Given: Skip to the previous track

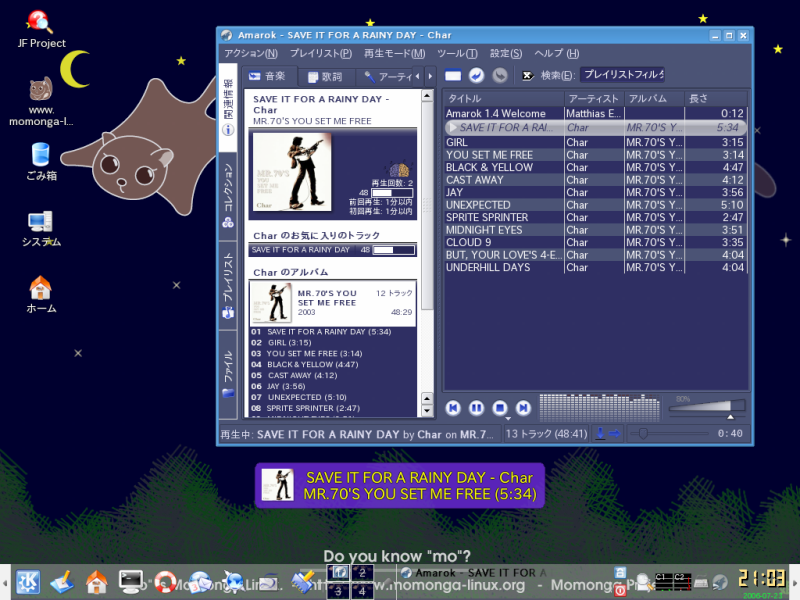Looking at the screenshot, I should tap(453, 408).
